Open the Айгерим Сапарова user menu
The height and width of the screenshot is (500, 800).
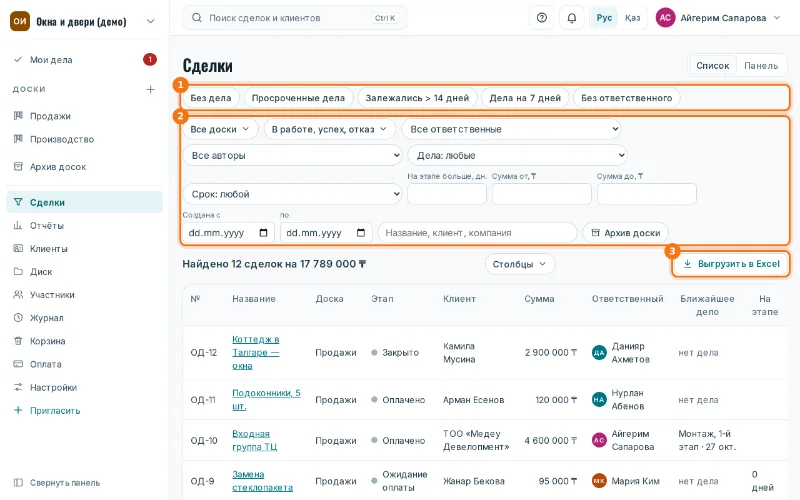(x=718, y=18)
